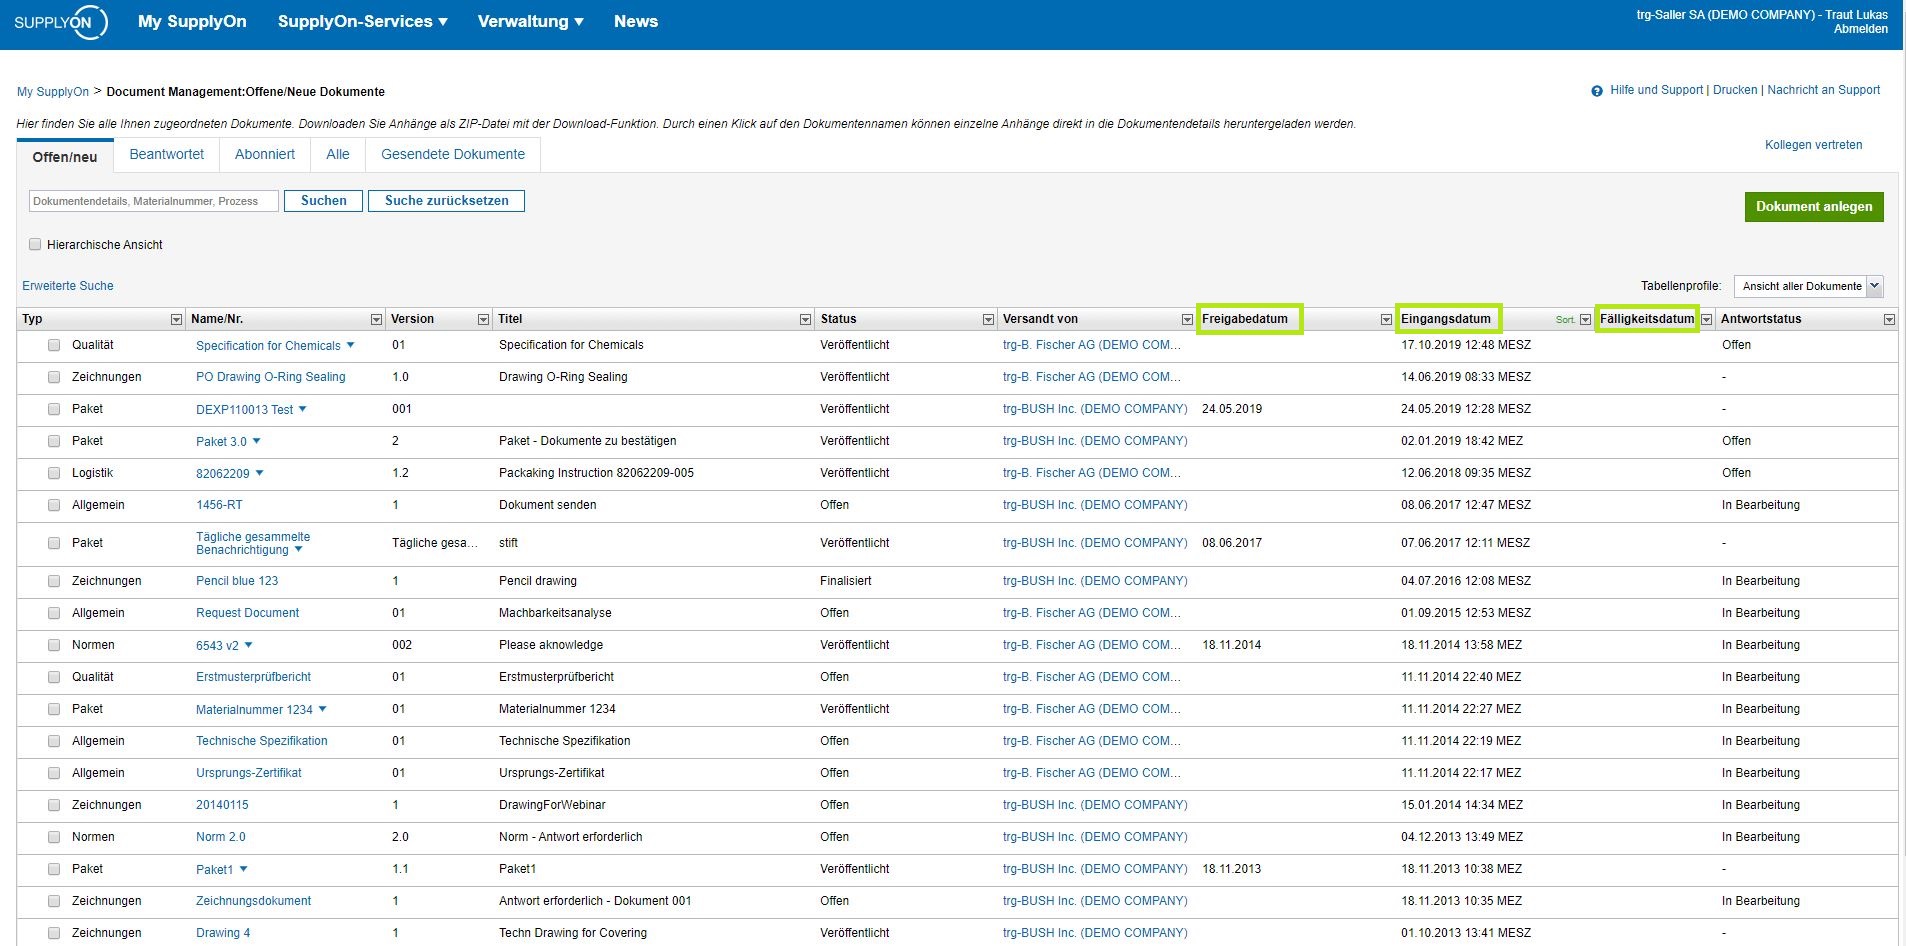1906x946 pixels.
Task: Switch to Abonniert tab
Action: coord(265,155)
